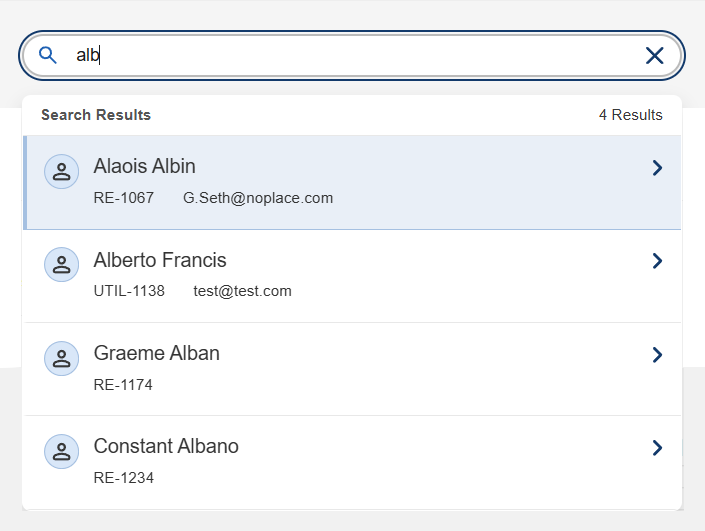The image size is (705, 531).
Task: Select the Graeme Alban name
Action: (156, 353)
